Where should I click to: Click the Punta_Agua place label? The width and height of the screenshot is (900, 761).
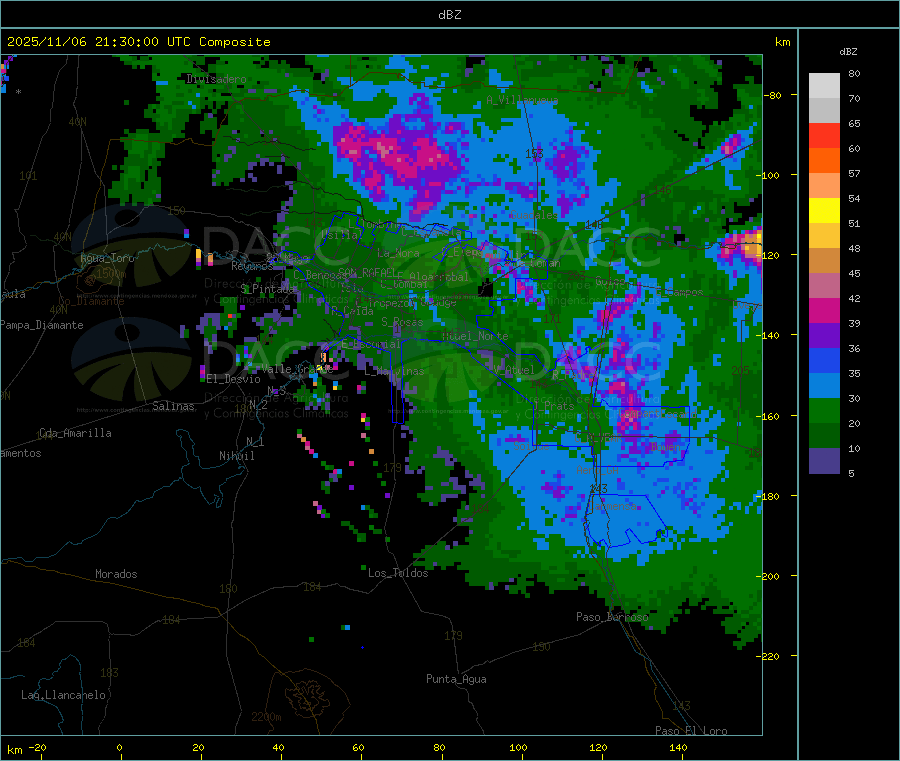456,680
